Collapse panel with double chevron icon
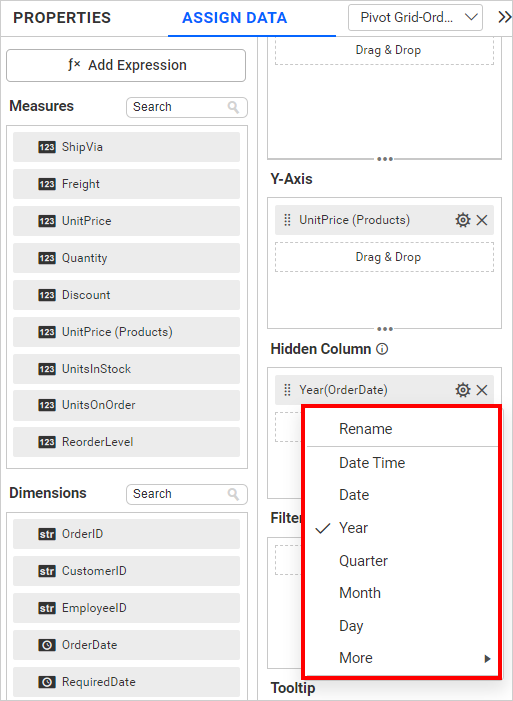This screenshot has width=513, height=701. point(505,17)
